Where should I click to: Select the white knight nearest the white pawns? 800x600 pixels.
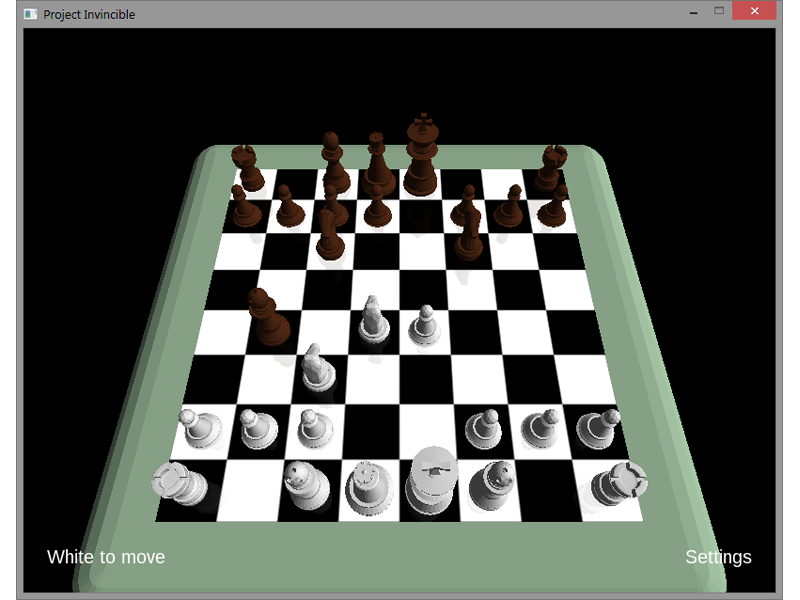click(x=317, y=368)
